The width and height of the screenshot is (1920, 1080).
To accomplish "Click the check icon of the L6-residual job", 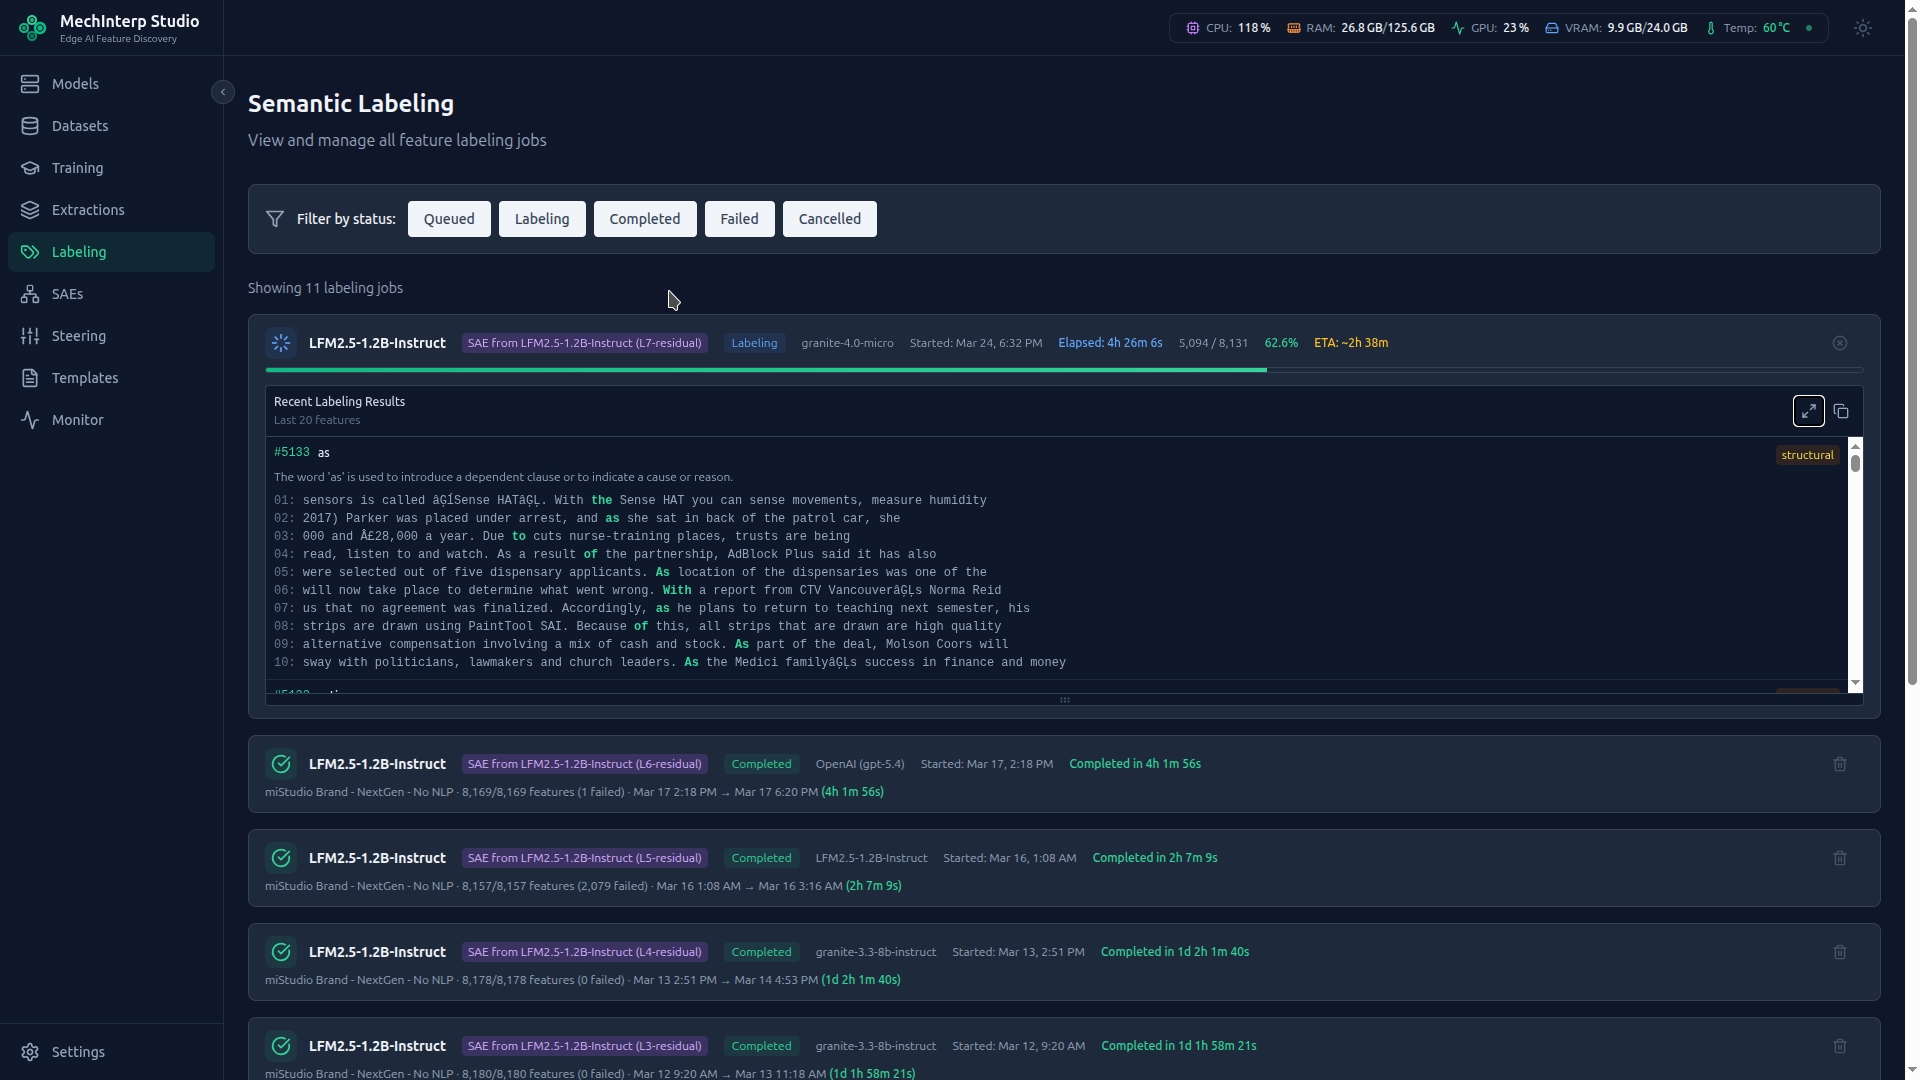I will (x=281, y=764).
